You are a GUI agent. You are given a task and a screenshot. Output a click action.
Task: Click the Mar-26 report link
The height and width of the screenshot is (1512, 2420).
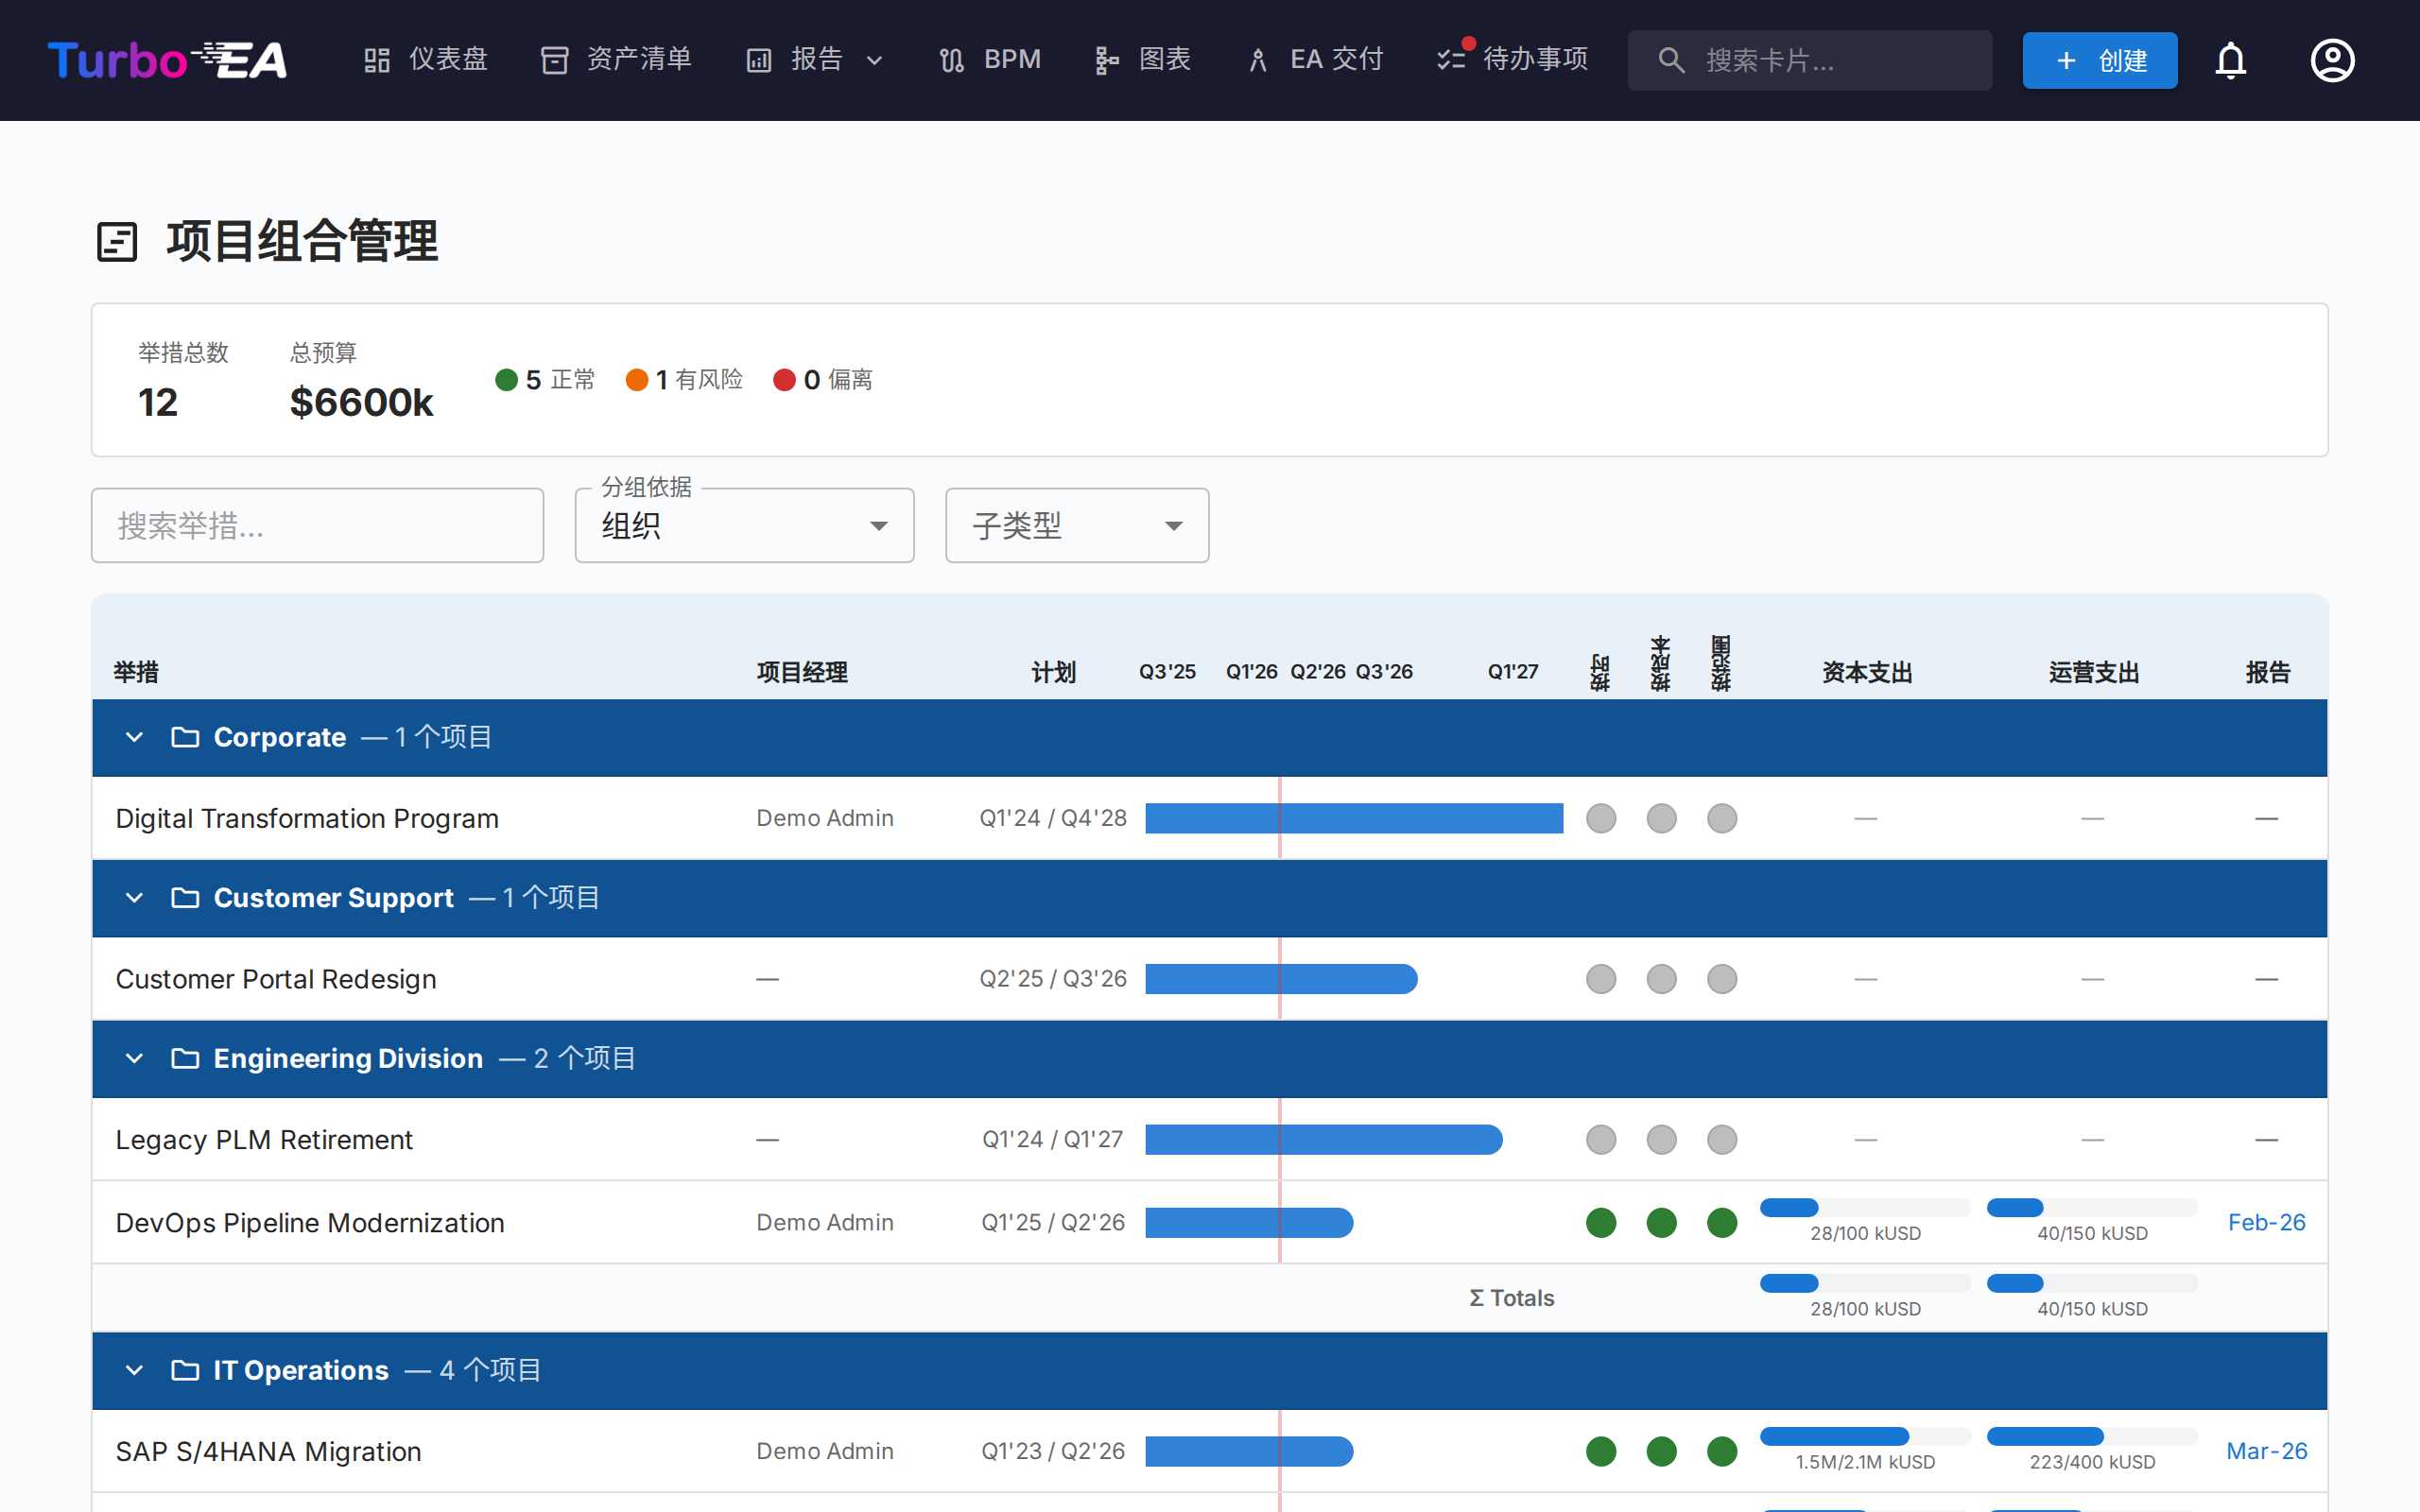(x=2266, y=1451)
